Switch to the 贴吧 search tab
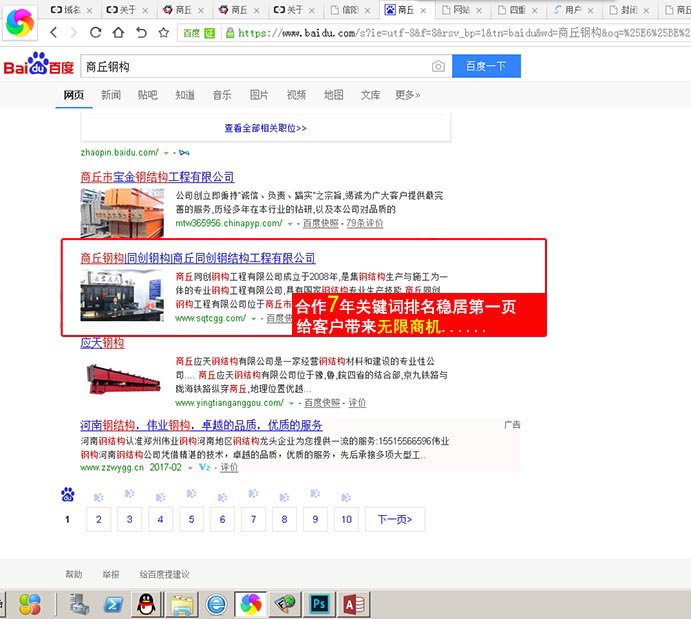Viewport: 691px width, 619px height. pos(148,95)
